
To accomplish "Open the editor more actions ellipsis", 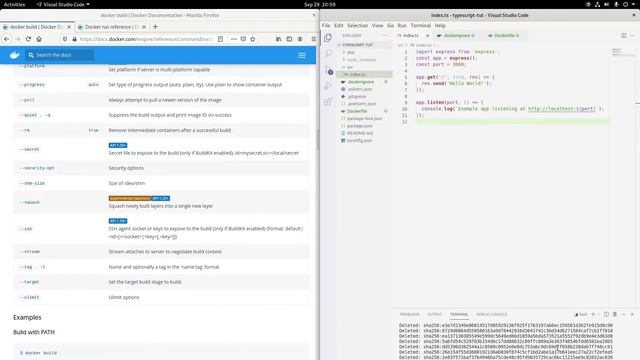I will pyautogui.click(x=632, y=36).
